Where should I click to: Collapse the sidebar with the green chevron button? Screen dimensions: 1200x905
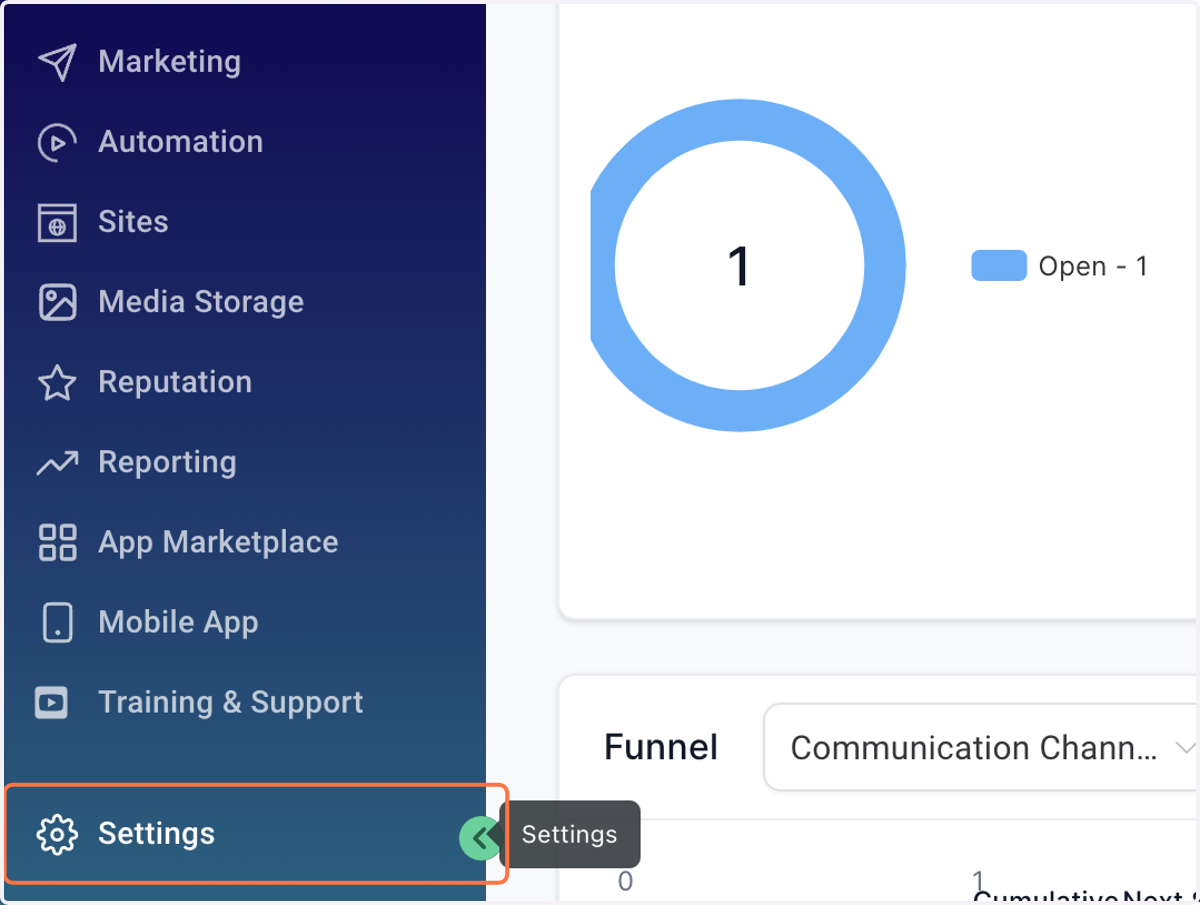479,837
